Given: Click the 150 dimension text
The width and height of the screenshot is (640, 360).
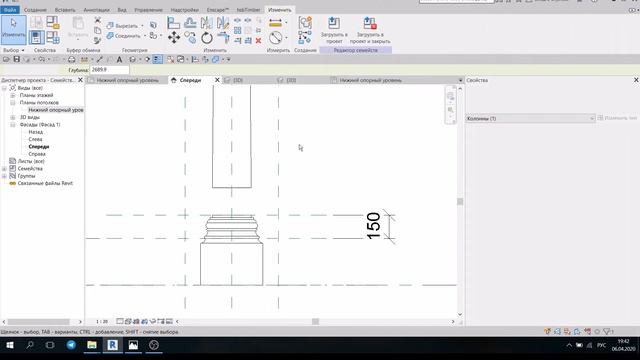Looking at the screenshot, I should coord(373,226).
